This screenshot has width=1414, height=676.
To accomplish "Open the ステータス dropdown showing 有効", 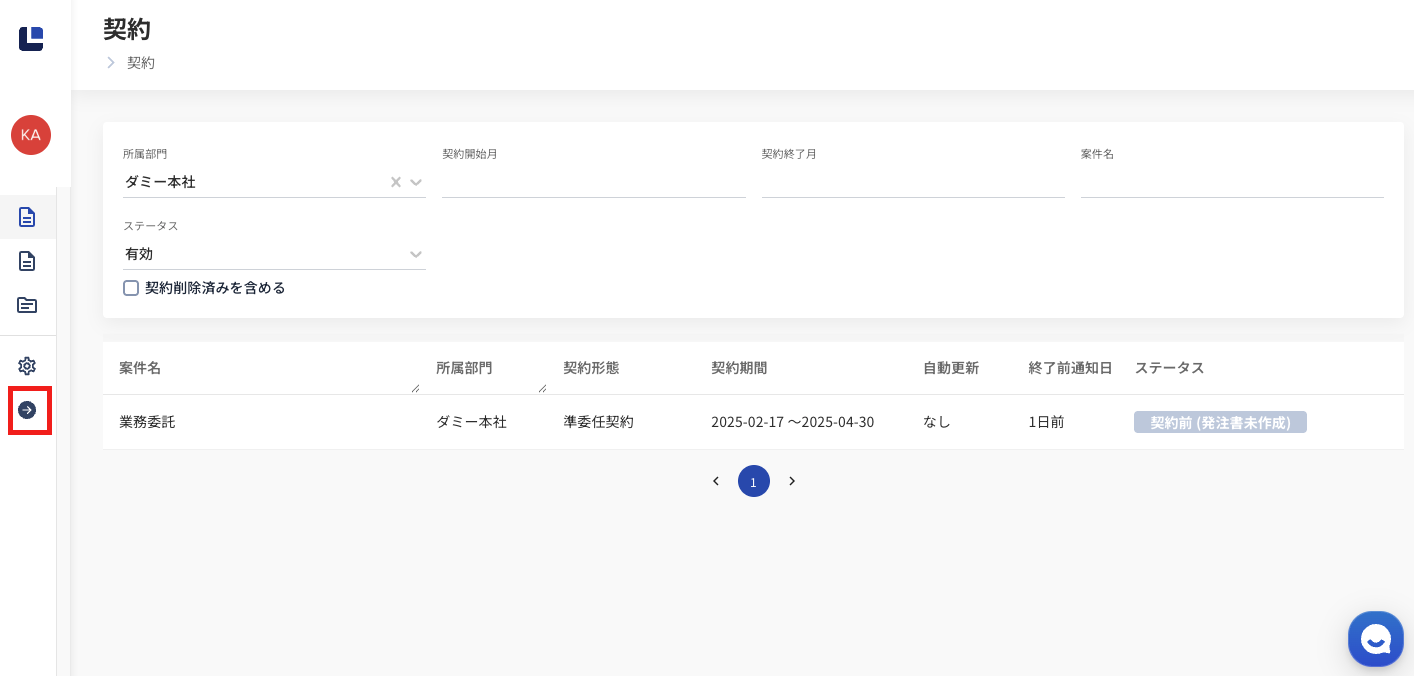I will coord(273,254).
